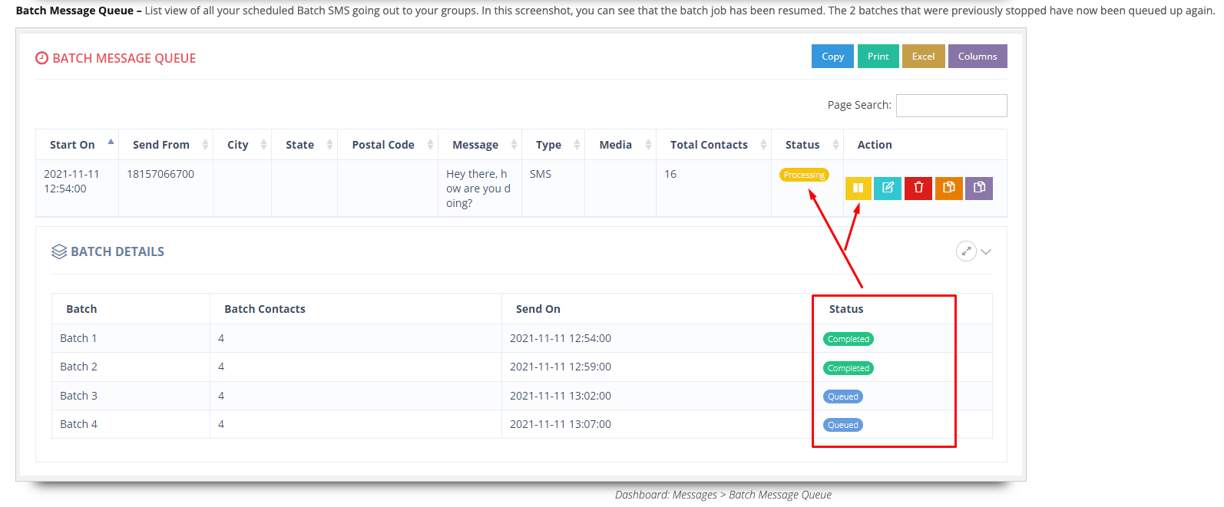Click the purple copy icon in the Action column

[979, 187]
